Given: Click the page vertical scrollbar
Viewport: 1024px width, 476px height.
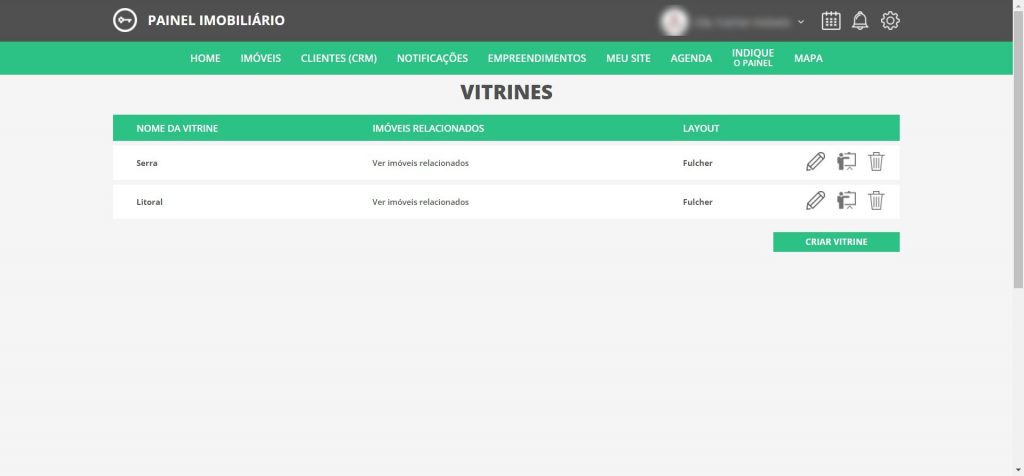Looking at the screenshot, I should tap(1018, 150).
